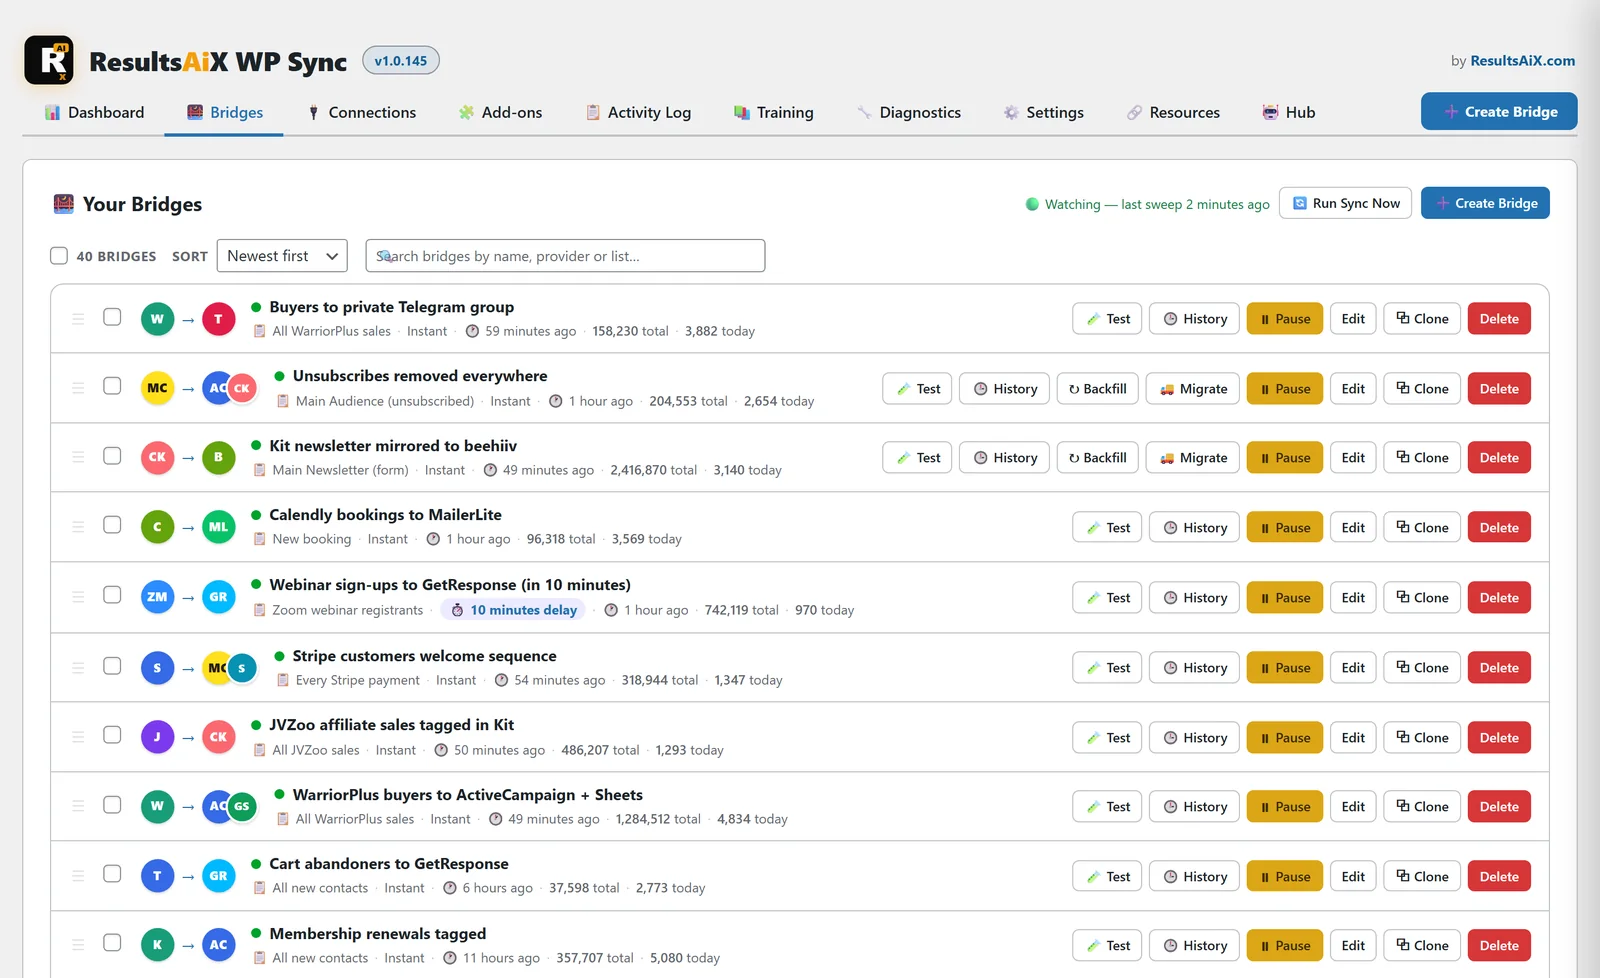Click the MC source avatar in Unsubscribes removed everywhere row
1600x978 pixels.
point(157,388)
